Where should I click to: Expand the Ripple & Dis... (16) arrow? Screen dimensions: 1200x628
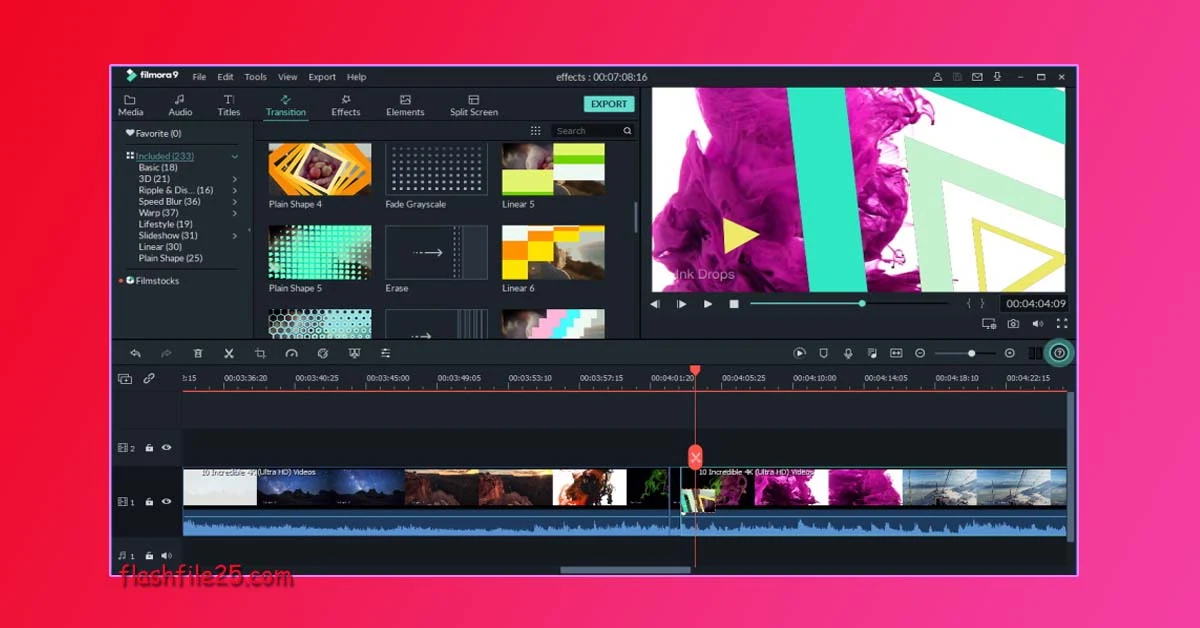235,190
